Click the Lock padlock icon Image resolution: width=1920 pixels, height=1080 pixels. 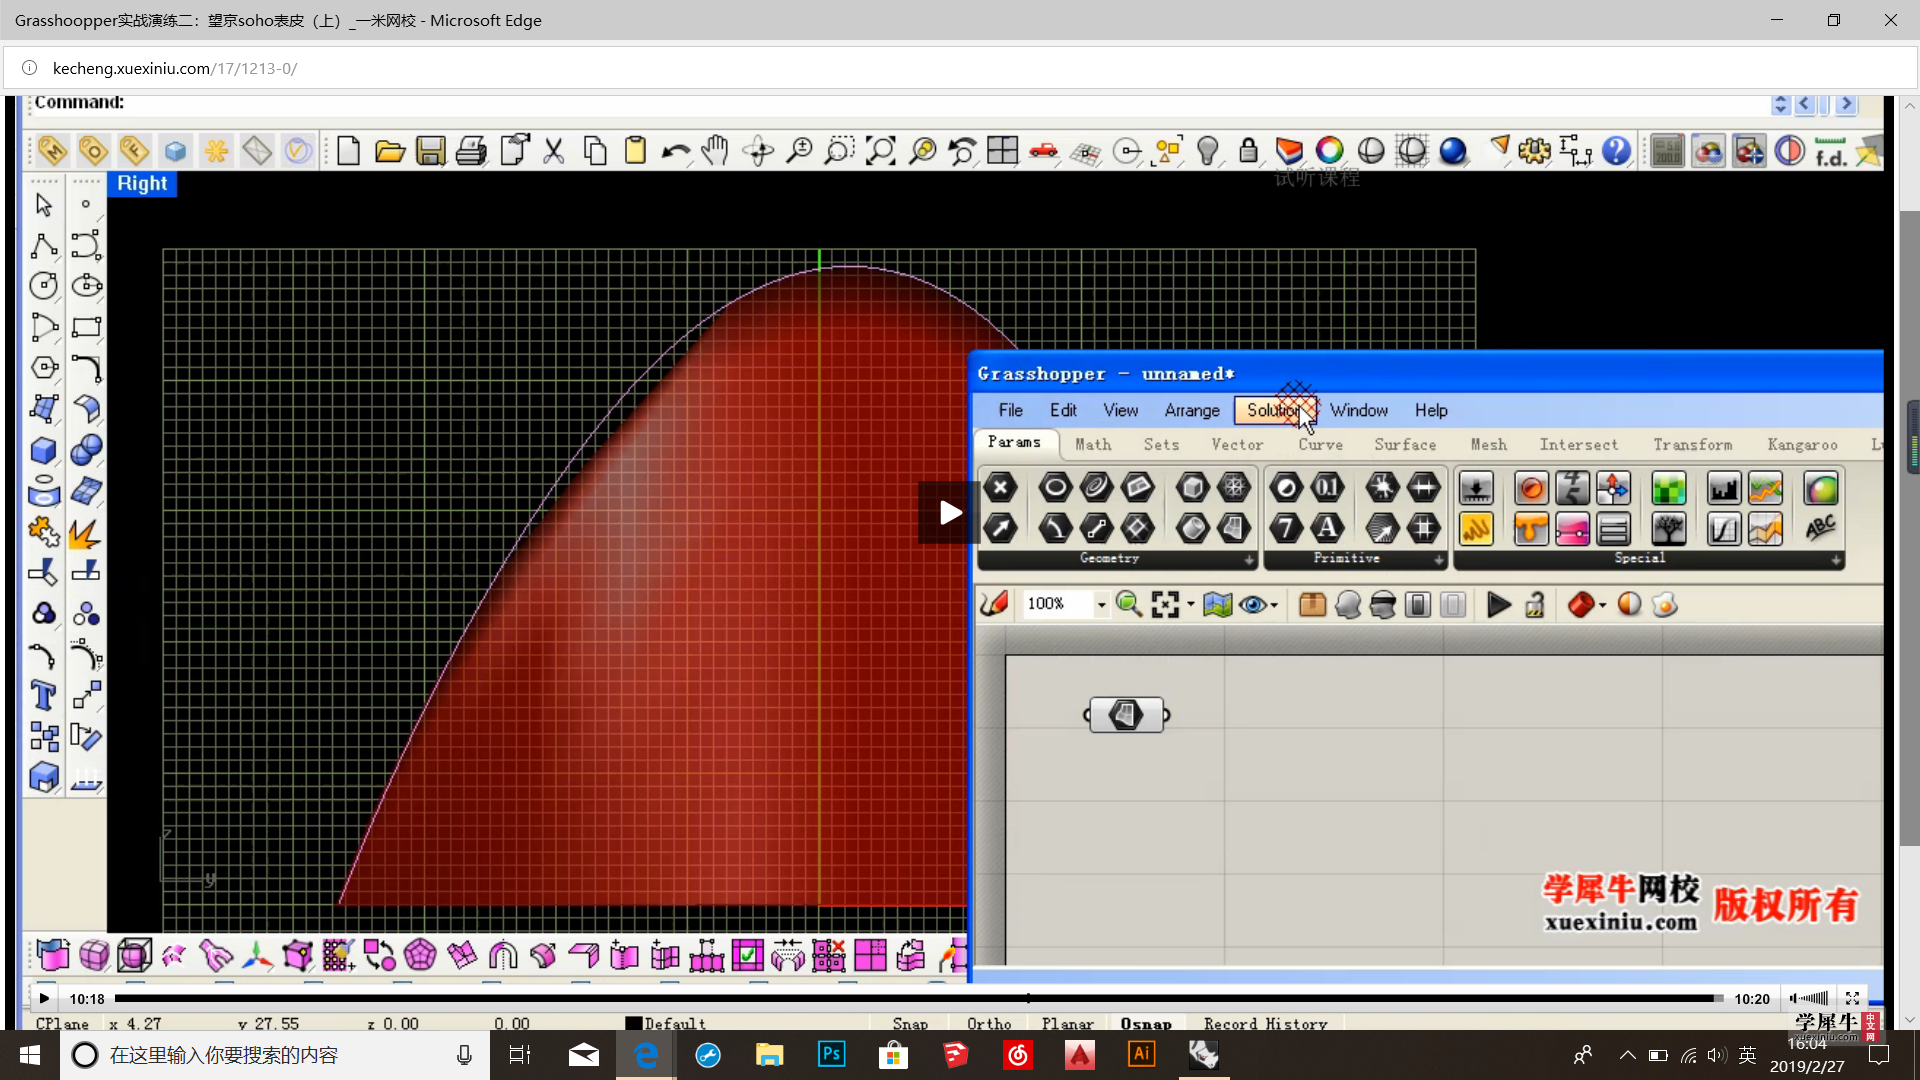(x=1248, y=151)
